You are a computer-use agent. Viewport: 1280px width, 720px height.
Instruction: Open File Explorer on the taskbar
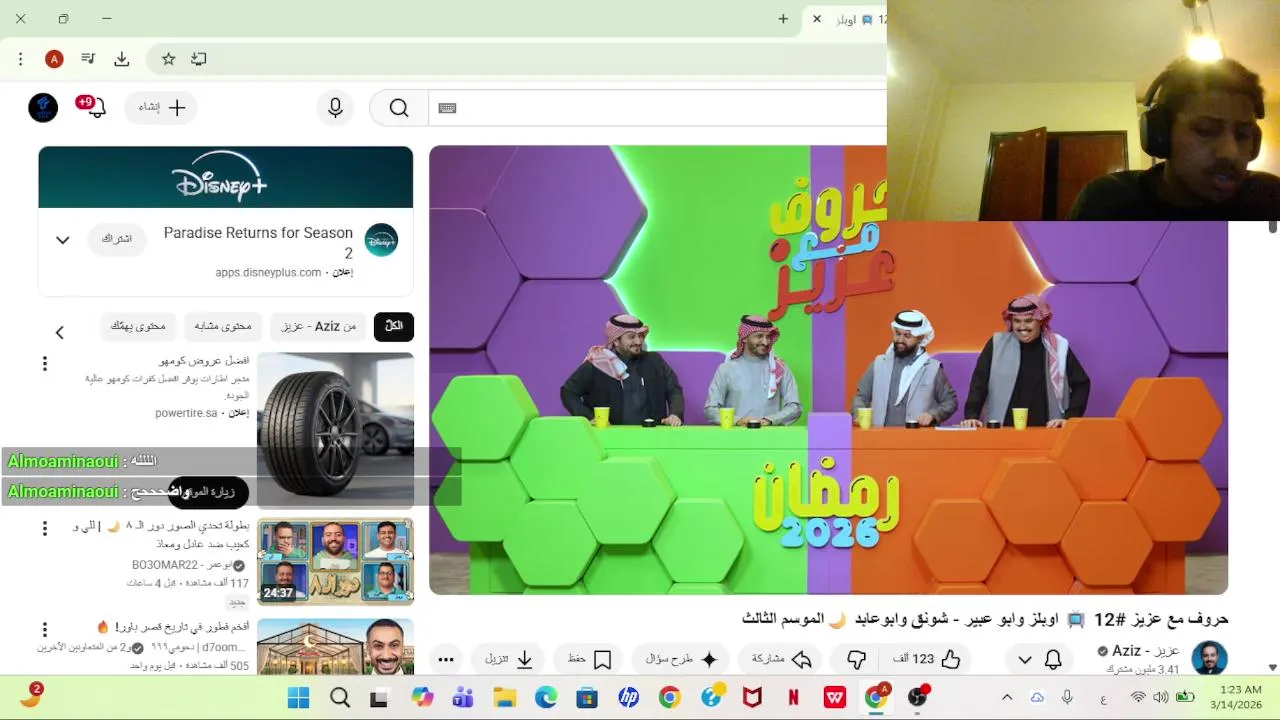coord(504,698)
